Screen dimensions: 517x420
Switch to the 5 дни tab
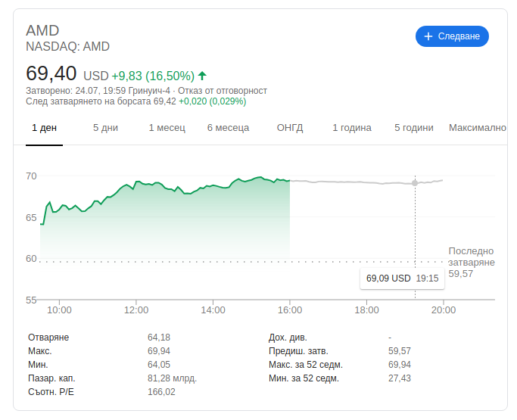coord(105,128)
